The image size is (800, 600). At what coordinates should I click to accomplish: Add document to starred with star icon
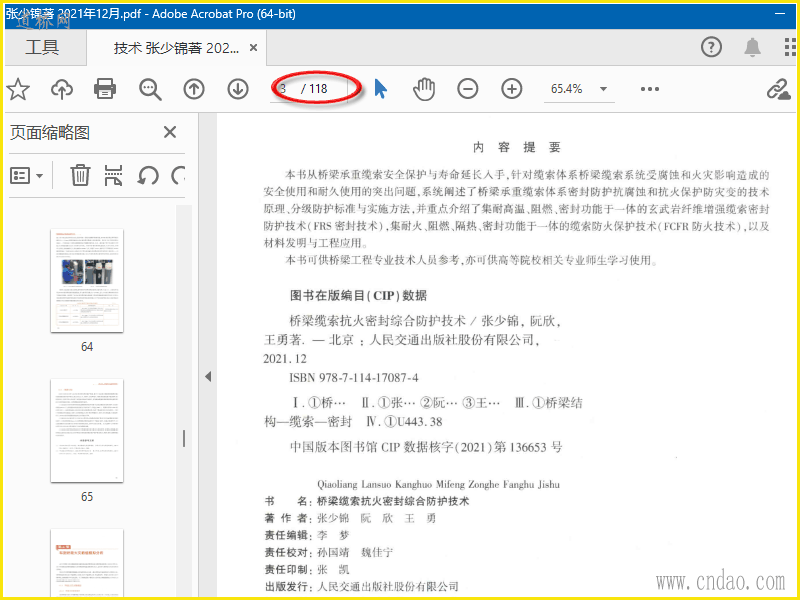18,89
